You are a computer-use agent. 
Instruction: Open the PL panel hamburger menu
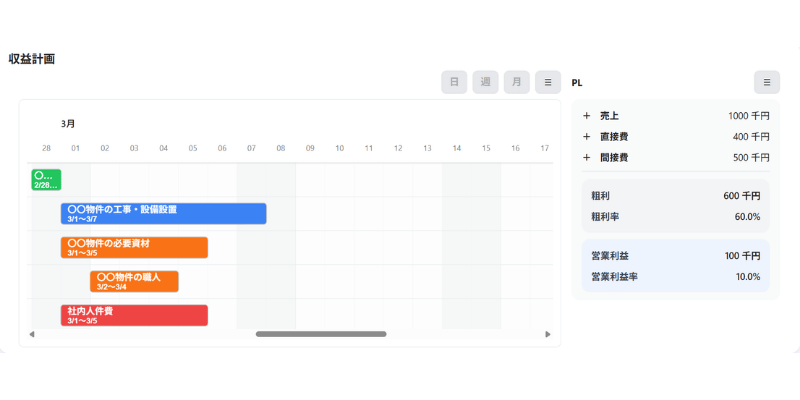pos(766,82)
